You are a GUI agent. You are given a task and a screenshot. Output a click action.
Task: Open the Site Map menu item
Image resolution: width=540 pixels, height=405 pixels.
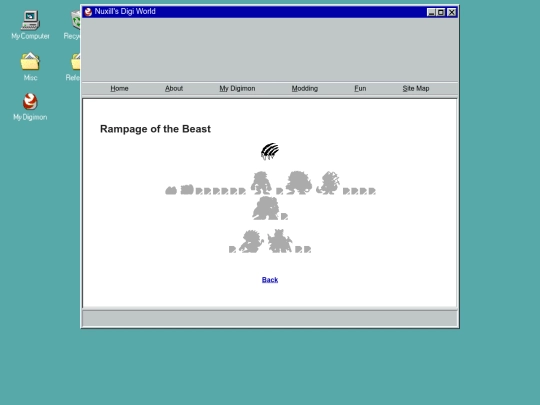click(416, 89)
